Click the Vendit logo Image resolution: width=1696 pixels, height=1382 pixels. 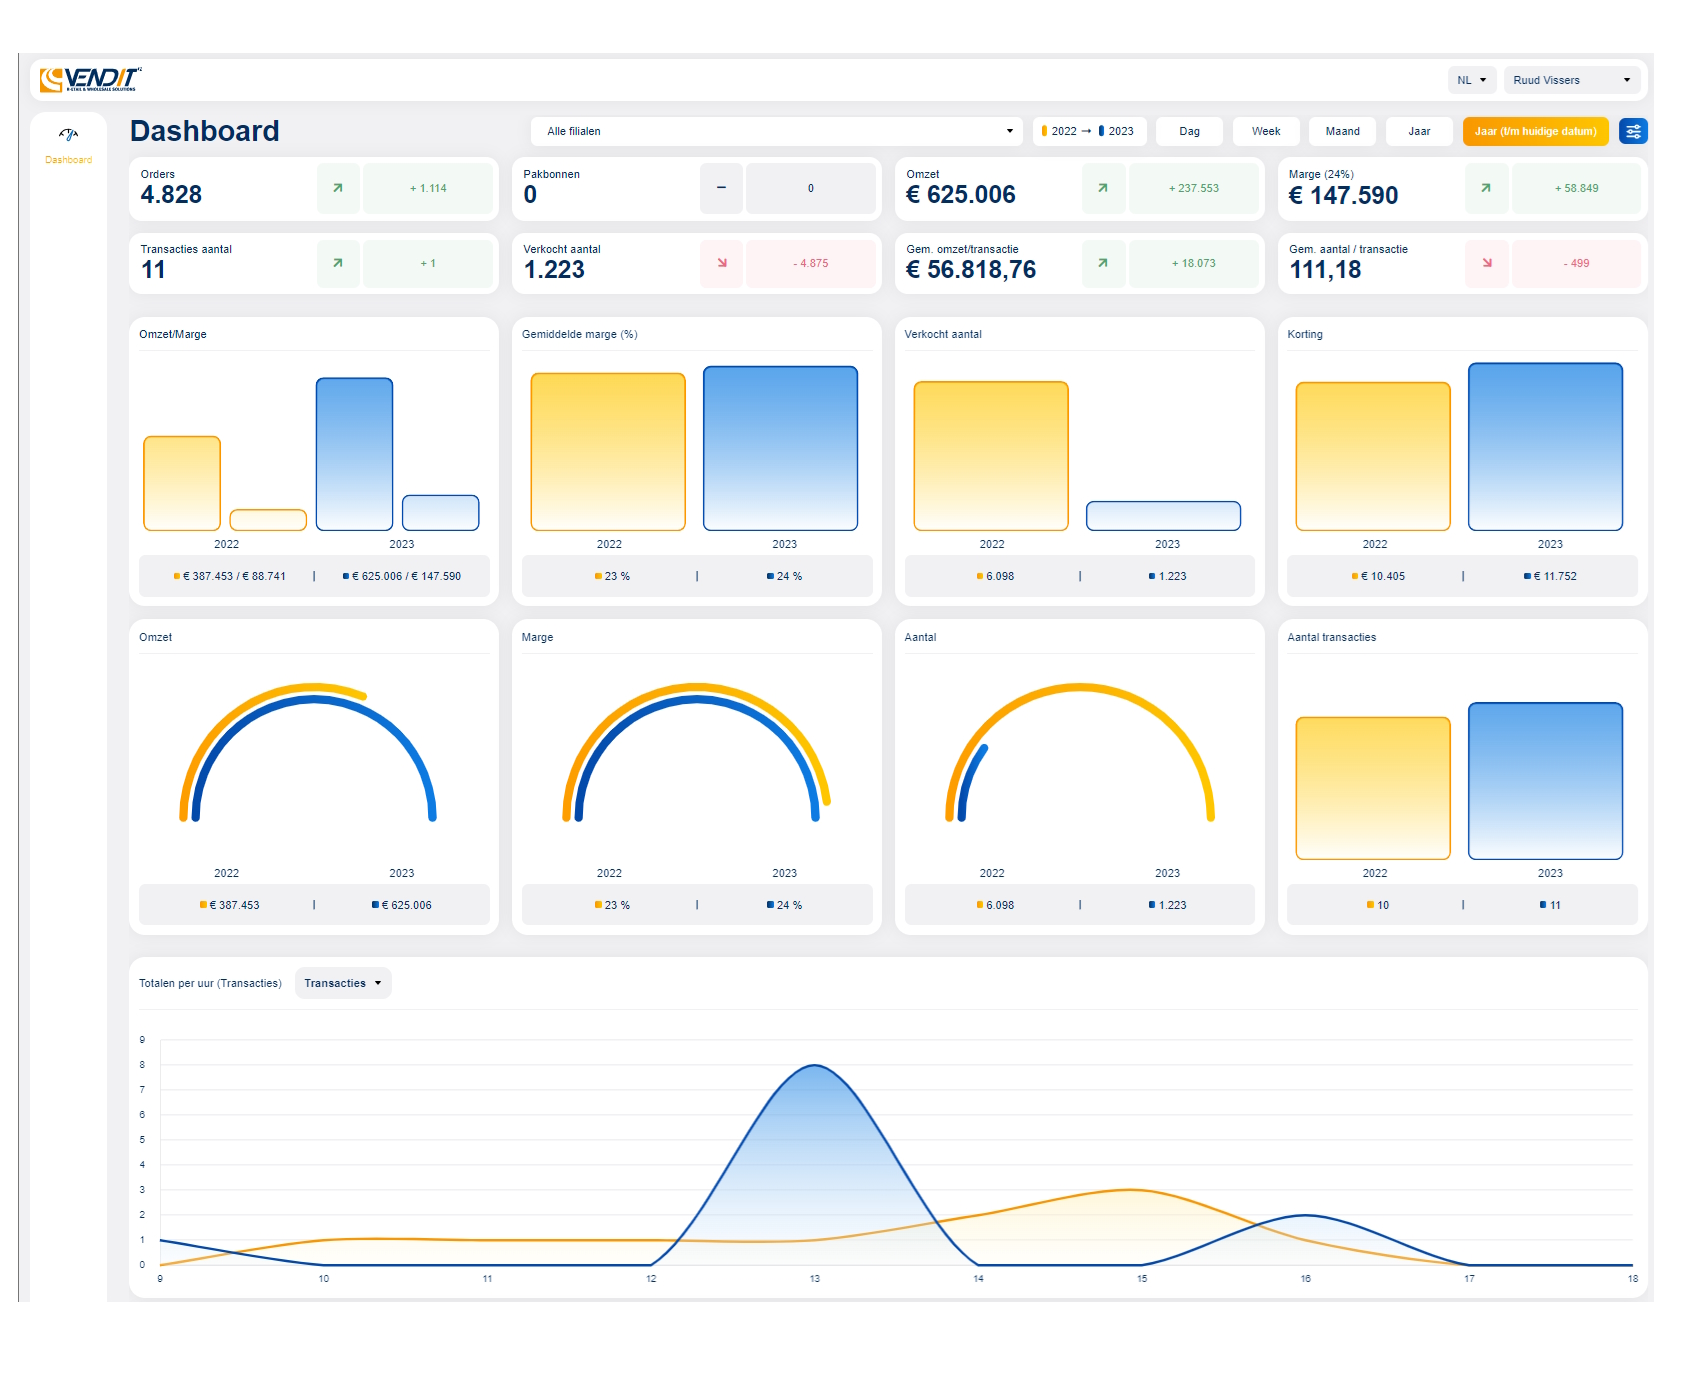click(91, 79)
